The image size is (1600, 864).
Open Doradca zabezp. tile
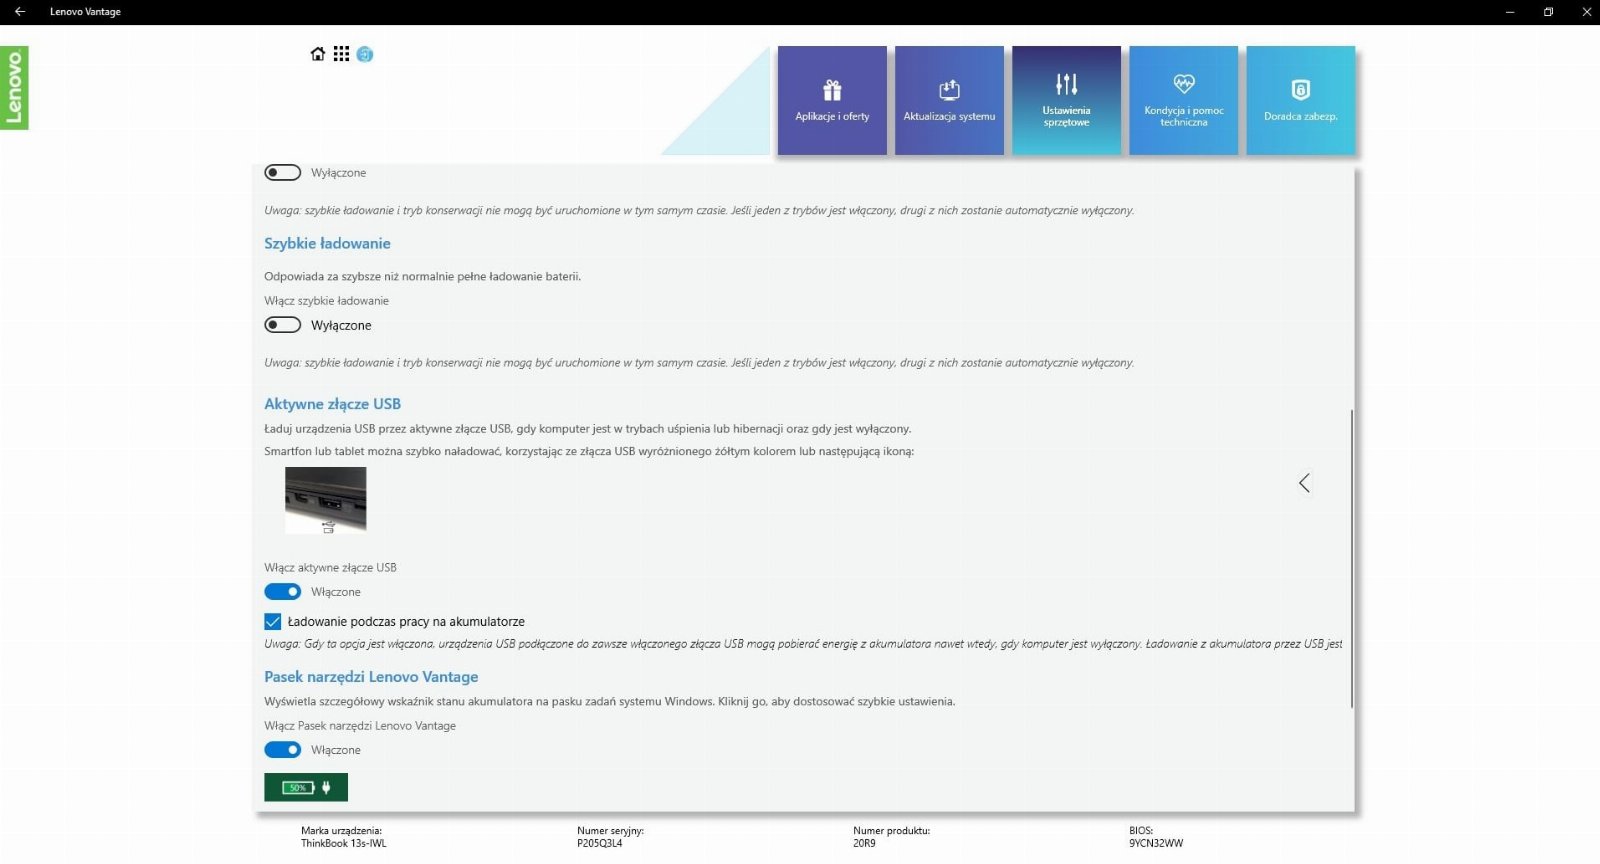pyautogui.click(x=1300, y=100)
